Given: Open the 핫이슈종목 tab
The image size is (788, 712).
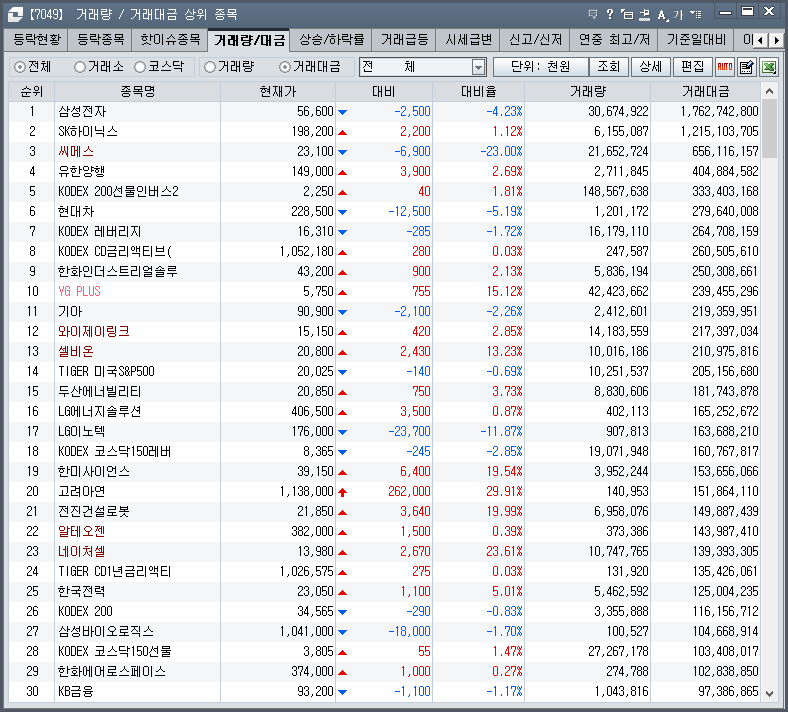Looking at the screenshot, I should click(170, 39).
